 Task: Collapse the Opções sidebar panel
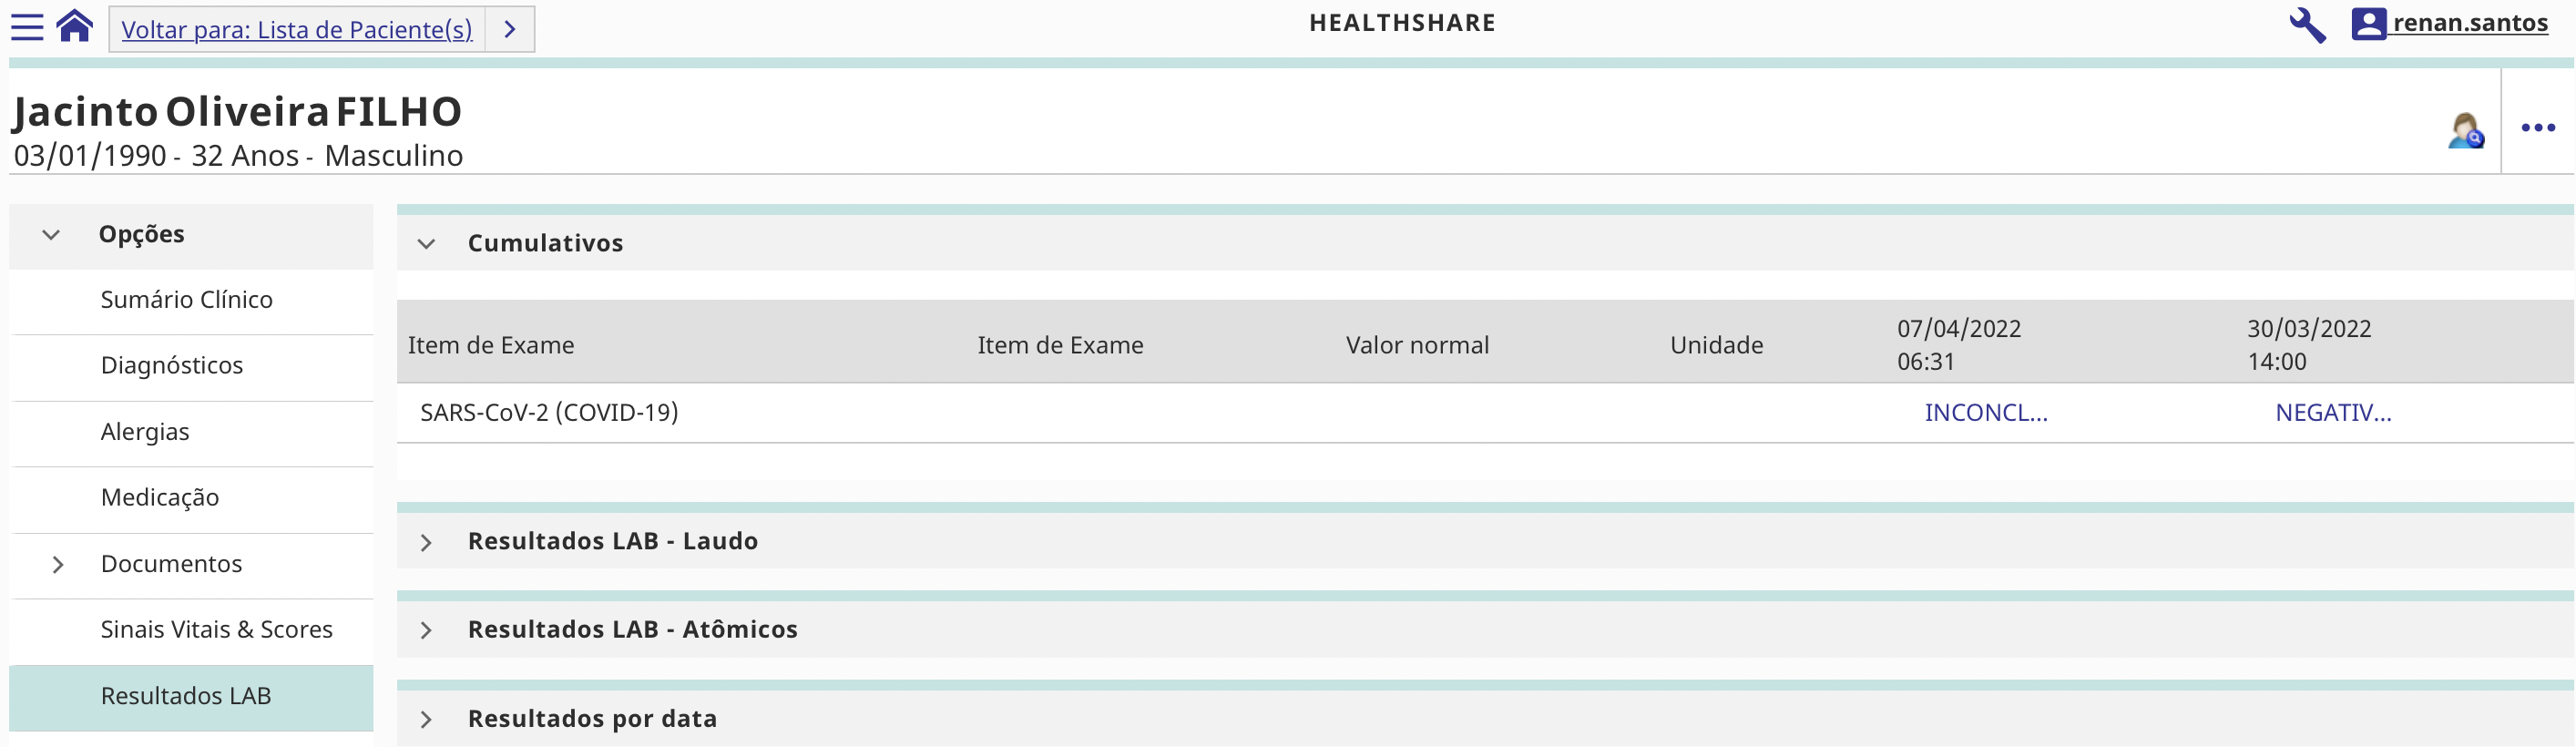click(x=51, y=235)
